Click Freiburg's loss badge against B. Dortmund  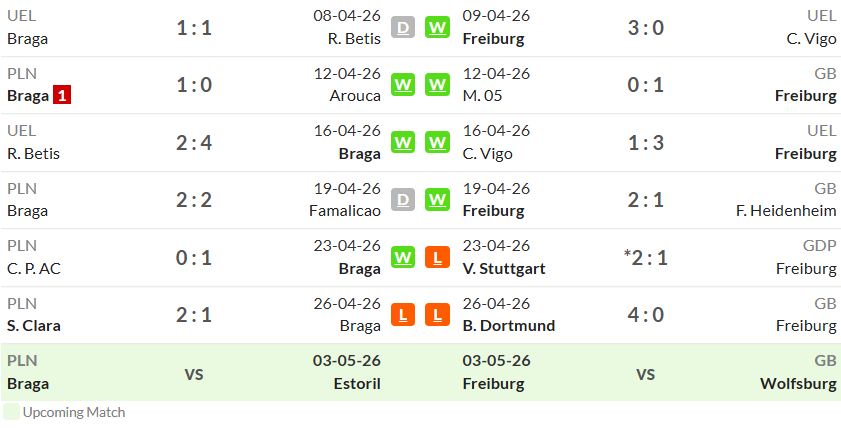tap(437, 315)
